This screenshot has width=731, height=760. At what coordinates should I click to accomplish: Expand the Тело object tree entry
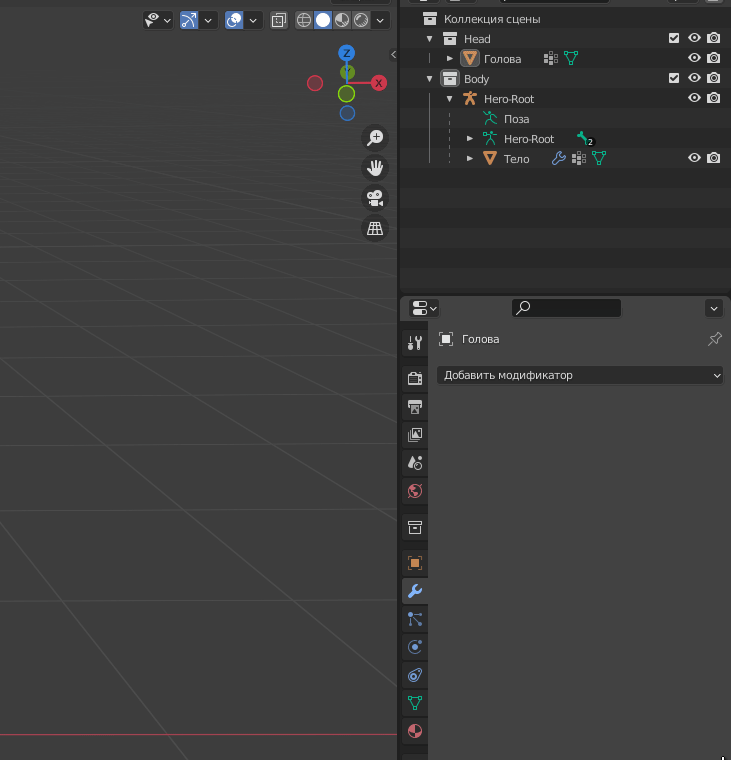469,158
